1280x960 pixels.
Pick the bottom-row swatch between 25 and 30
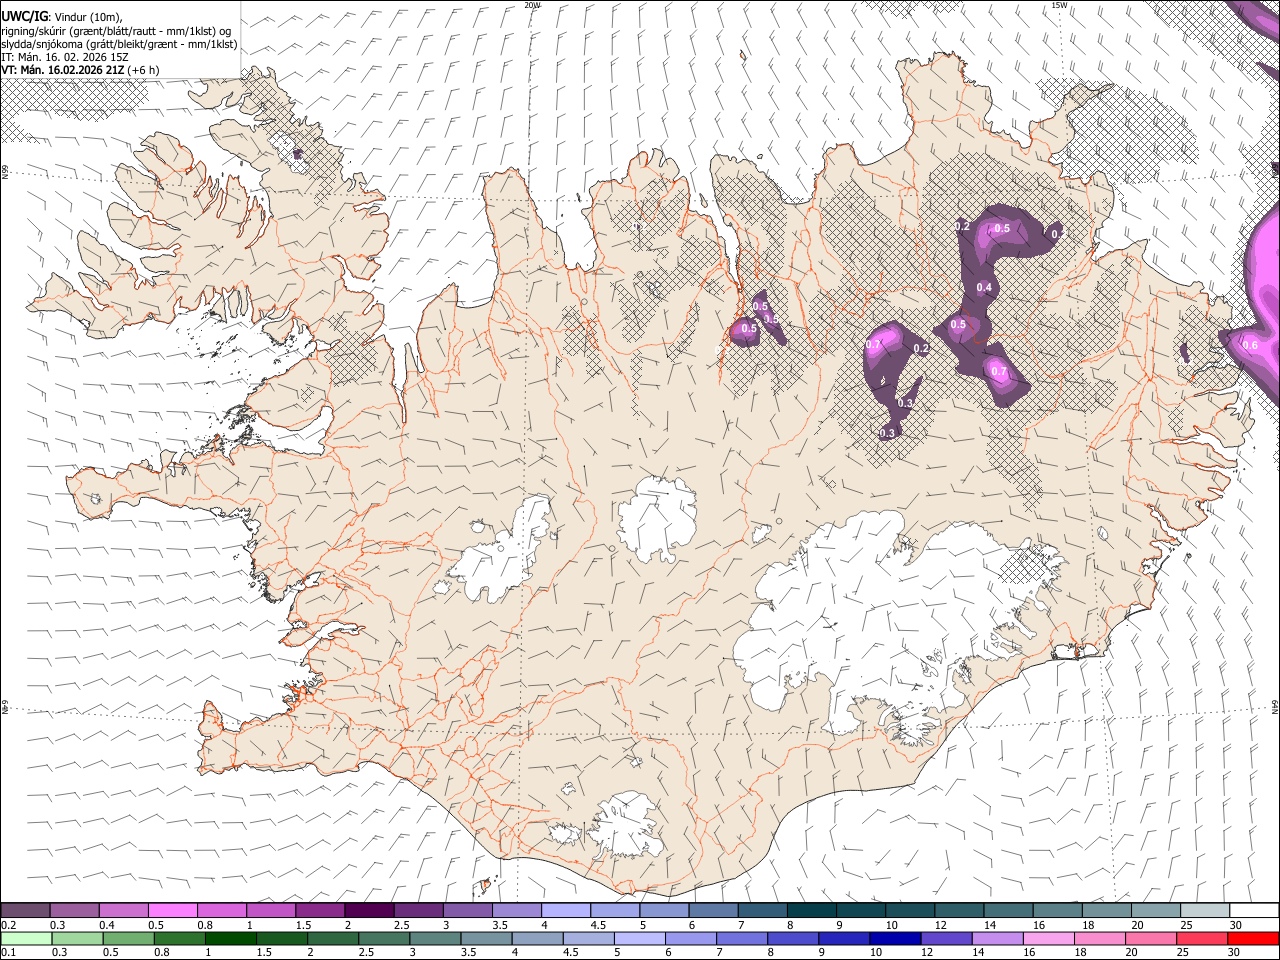(x=1201, y=938)
